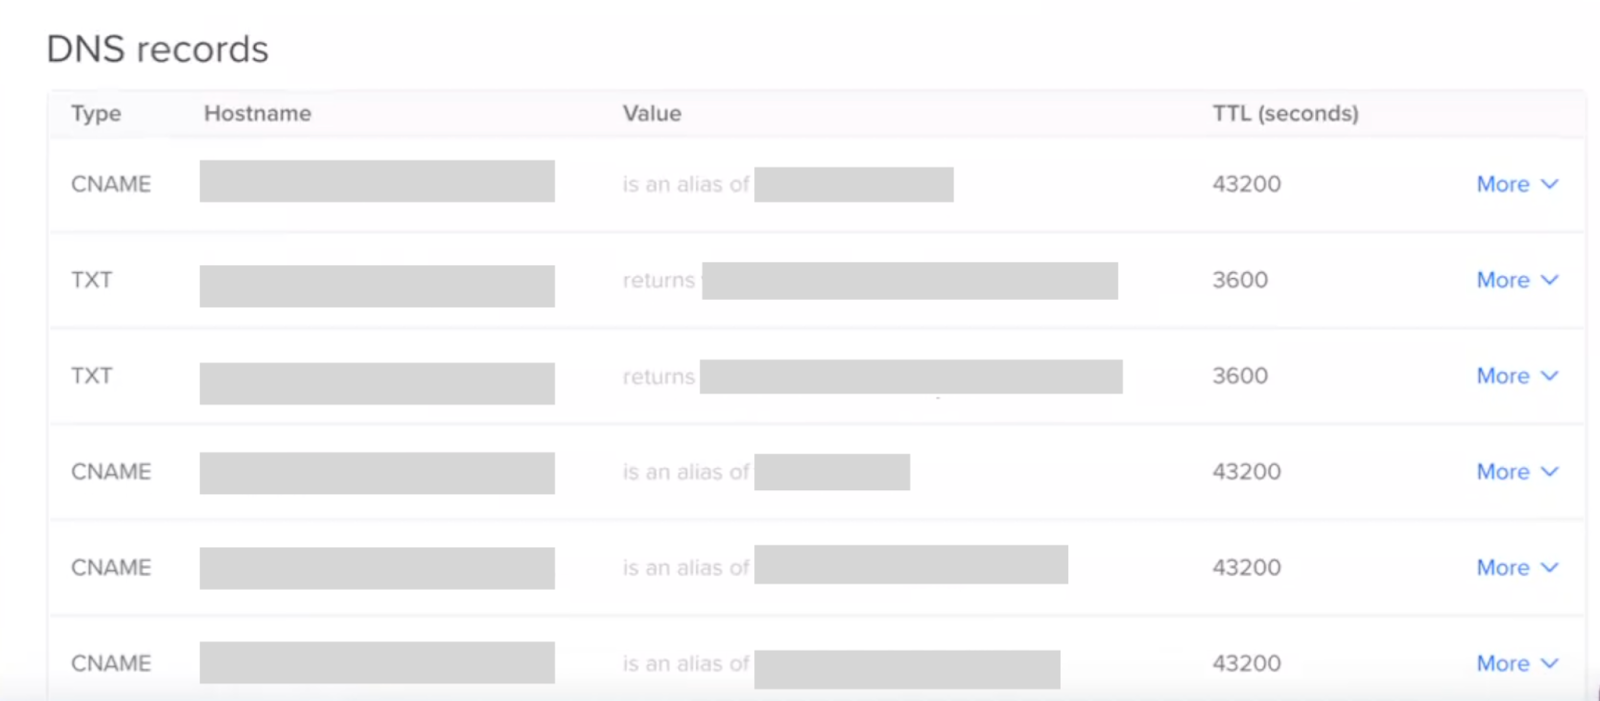Click the 43200 TTL in the top CNAME row
The image size is (1600, 701).
[1247, 184]
